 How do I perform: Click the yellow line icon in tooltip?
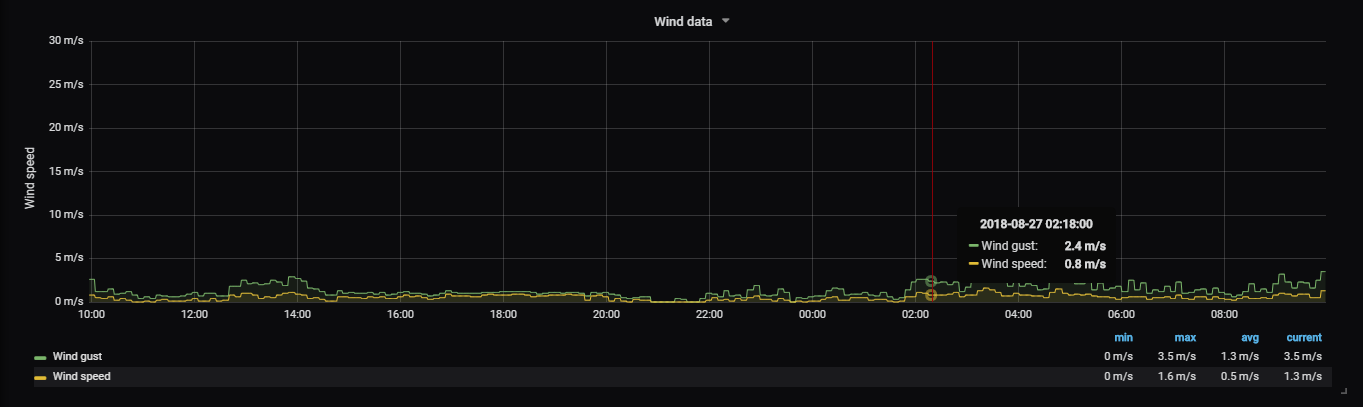973,265
